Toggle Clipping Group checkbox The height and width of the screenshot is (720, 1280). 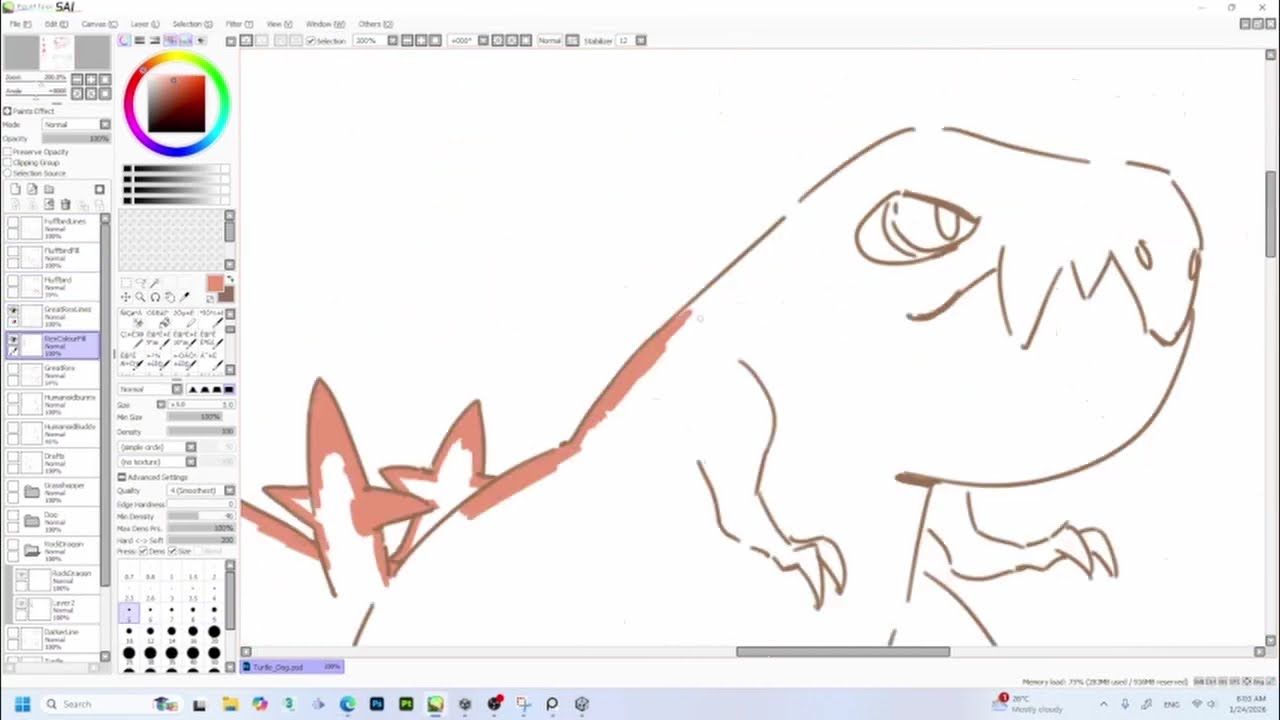pos(8,162)
